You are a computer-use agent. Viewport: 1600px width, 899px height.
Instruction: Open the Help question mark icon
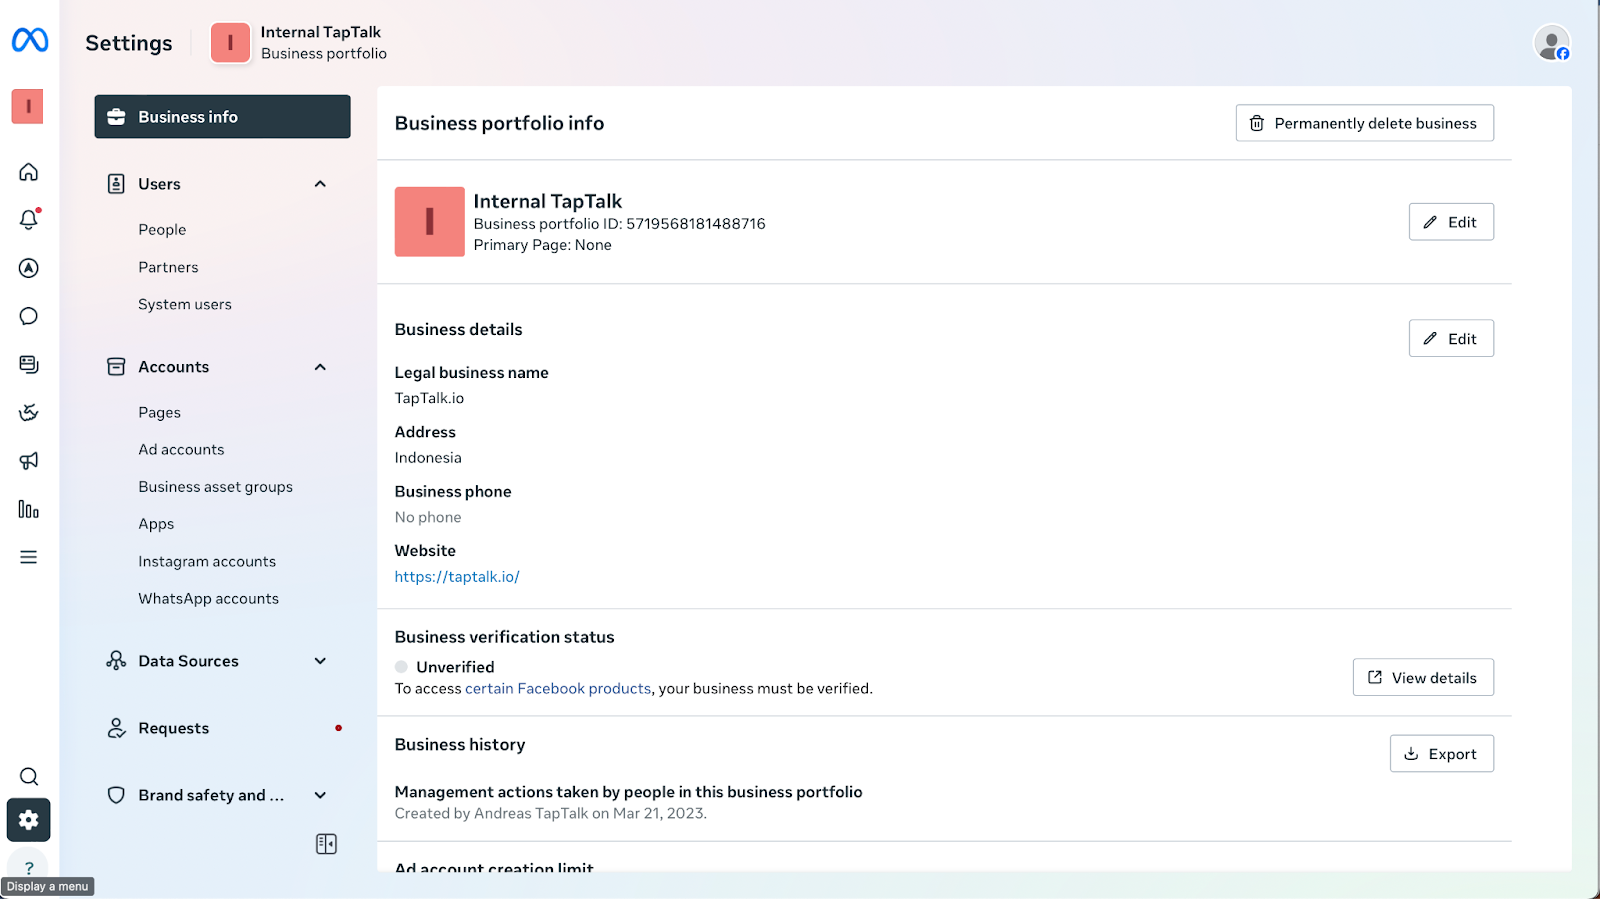point(29,868)
